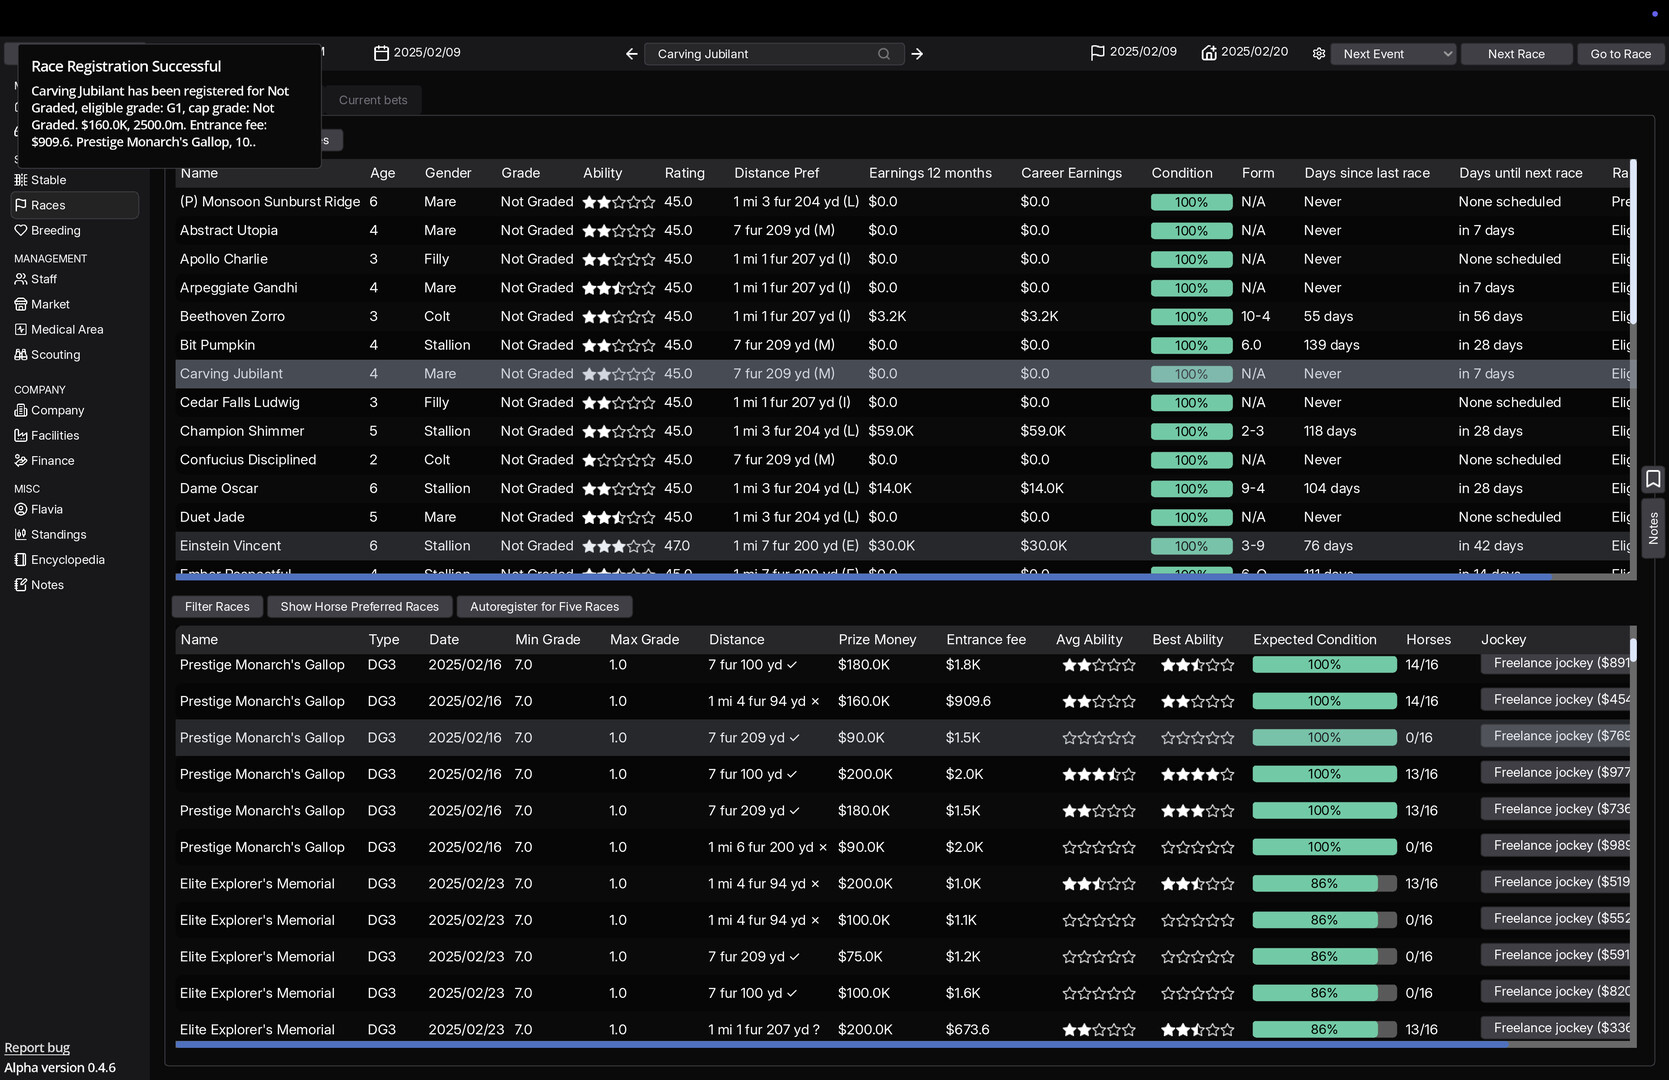Click the left arrow beside horse search
Screen dimensions: 1669x1080
pos(631,54)
